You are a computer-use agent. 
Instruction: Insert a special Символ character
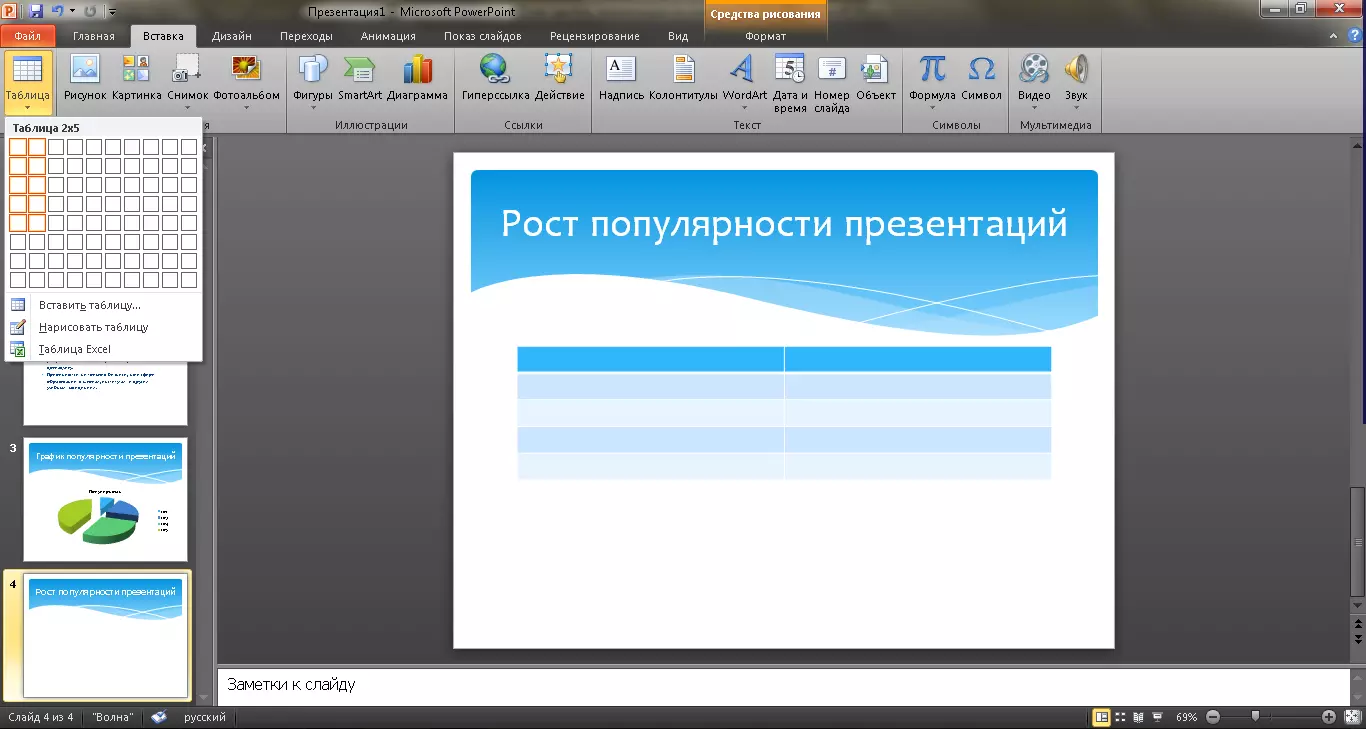[x=981, y=78]
